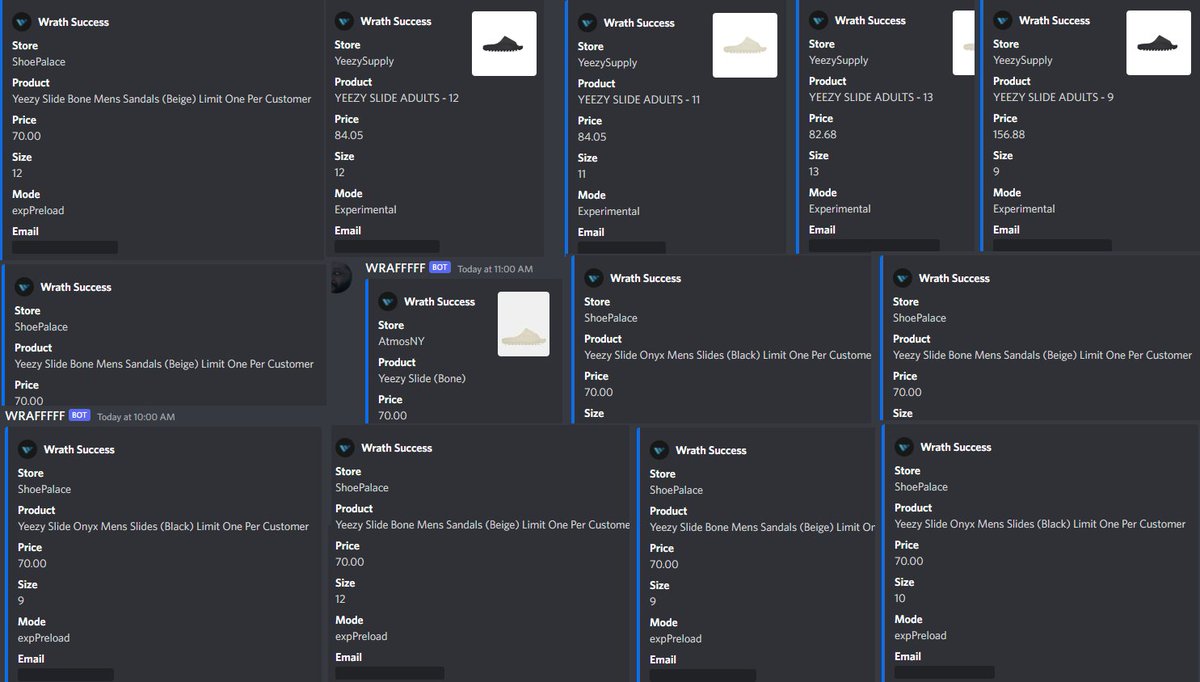Click the size value 10 in the Onyx card
This screenshot has height=682, width=1200.
(901, 598)
